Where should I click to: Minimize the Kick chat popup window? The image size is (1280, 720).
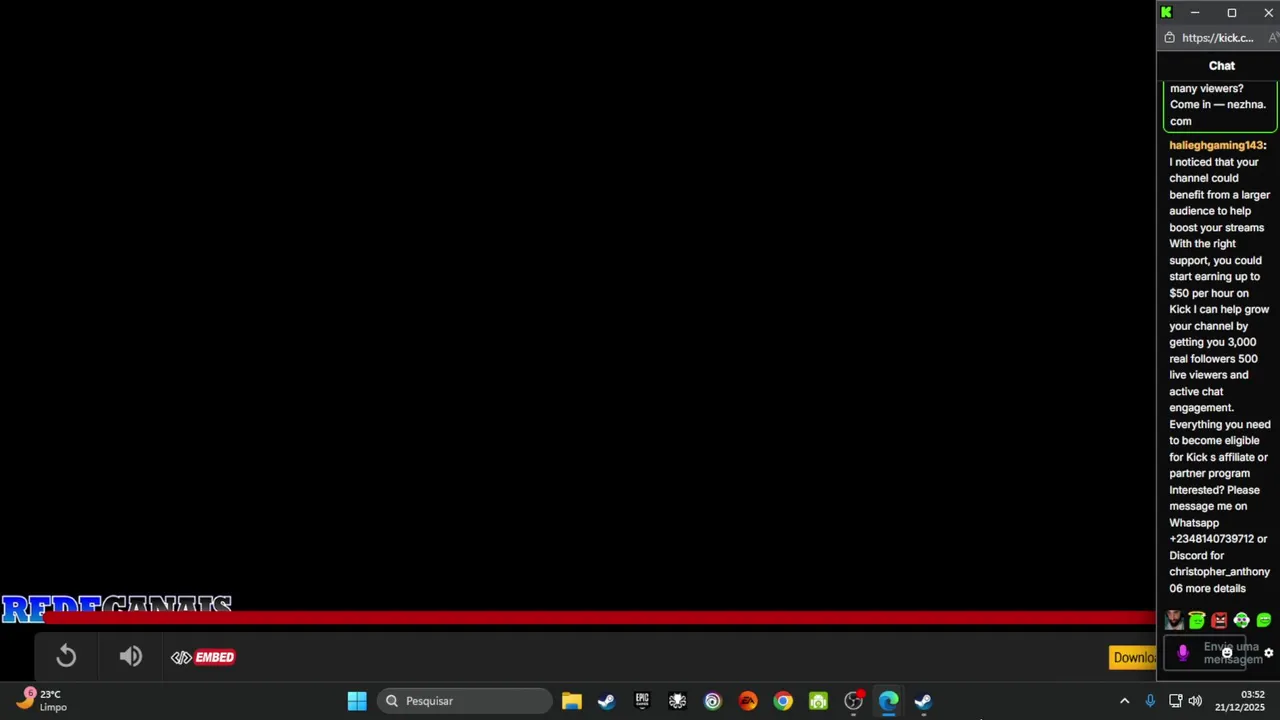[x=1195, y=12]
